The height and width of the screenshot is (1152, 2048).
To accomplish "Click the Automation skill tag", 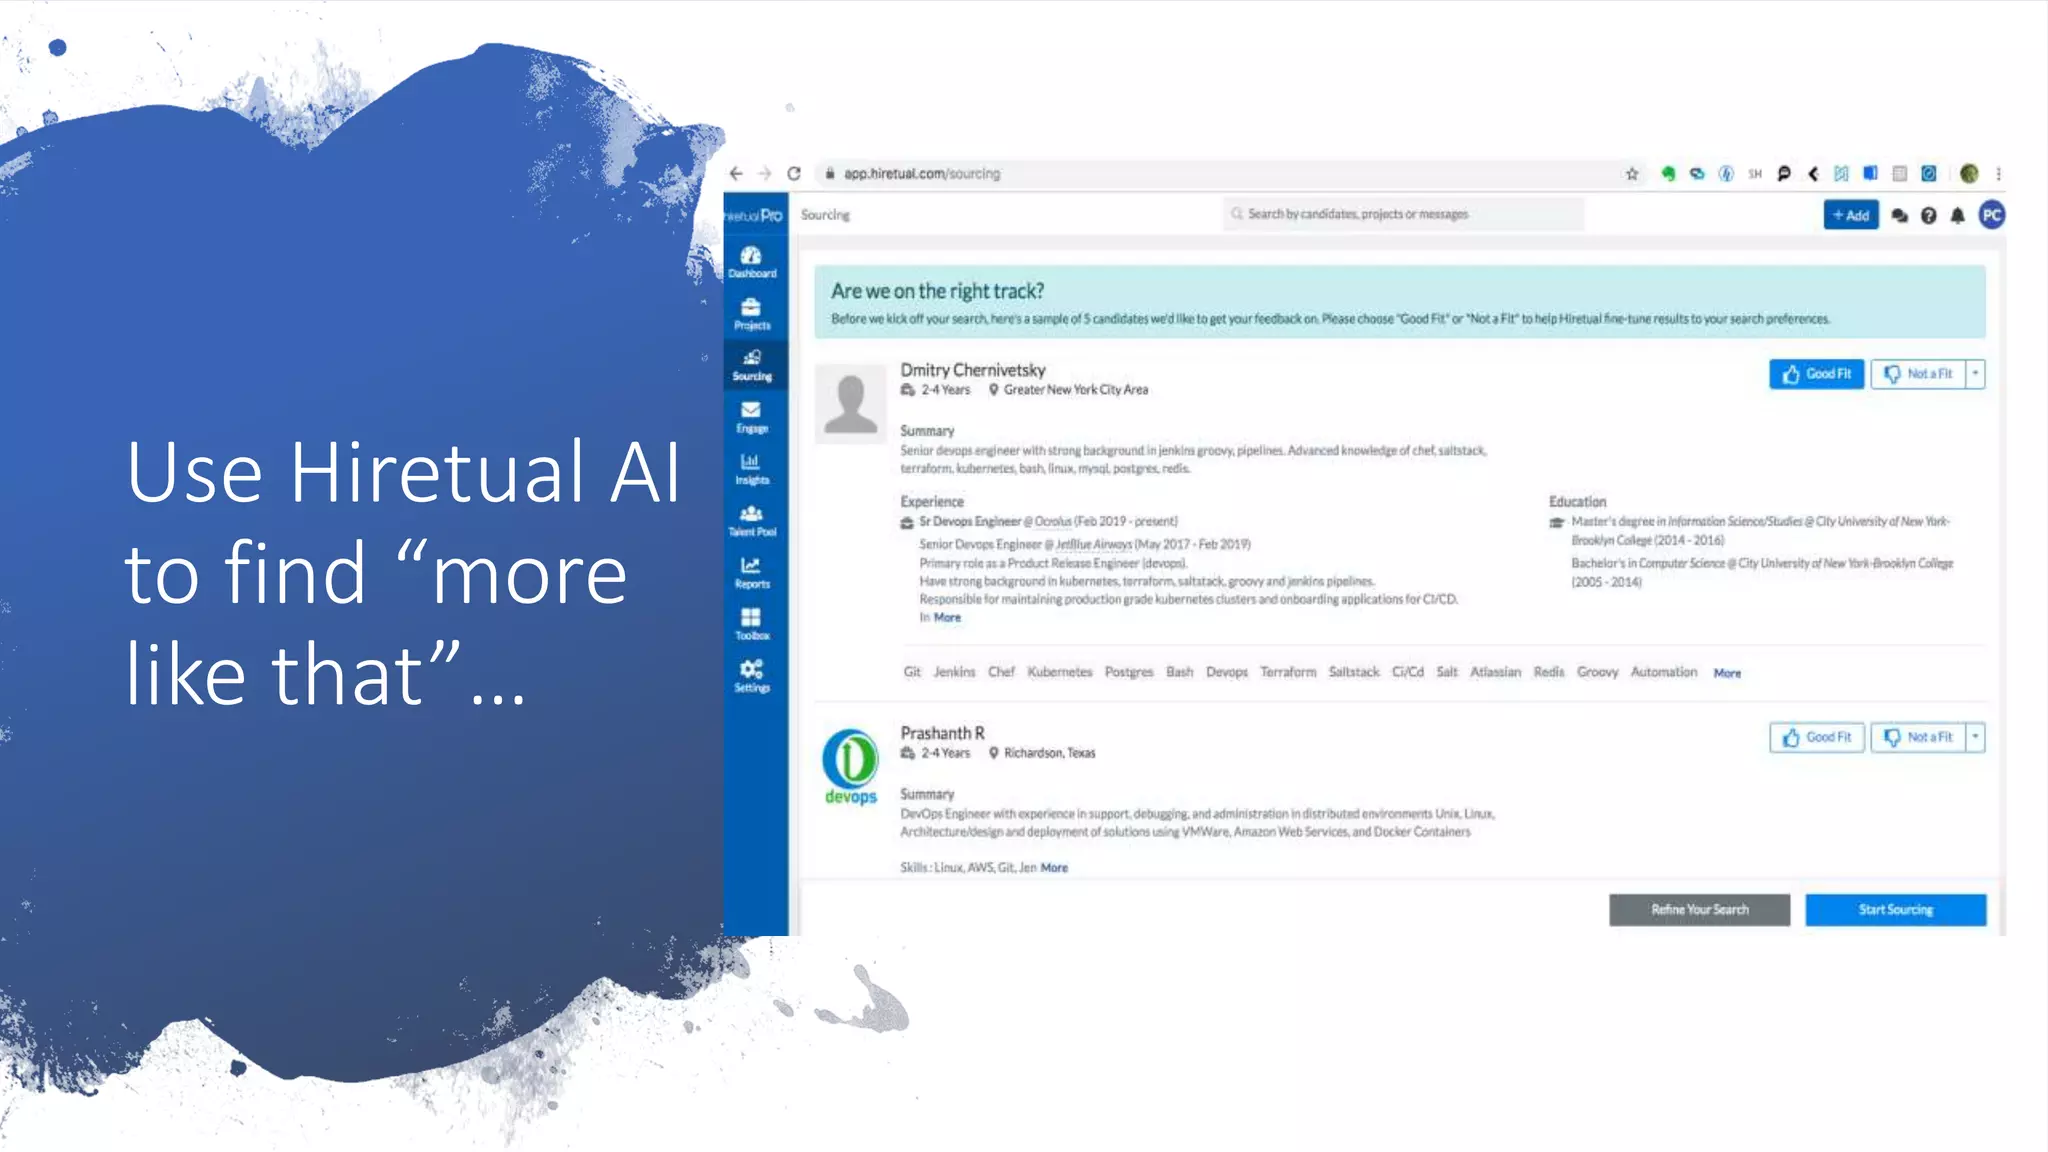I will tap(1664, 672).
